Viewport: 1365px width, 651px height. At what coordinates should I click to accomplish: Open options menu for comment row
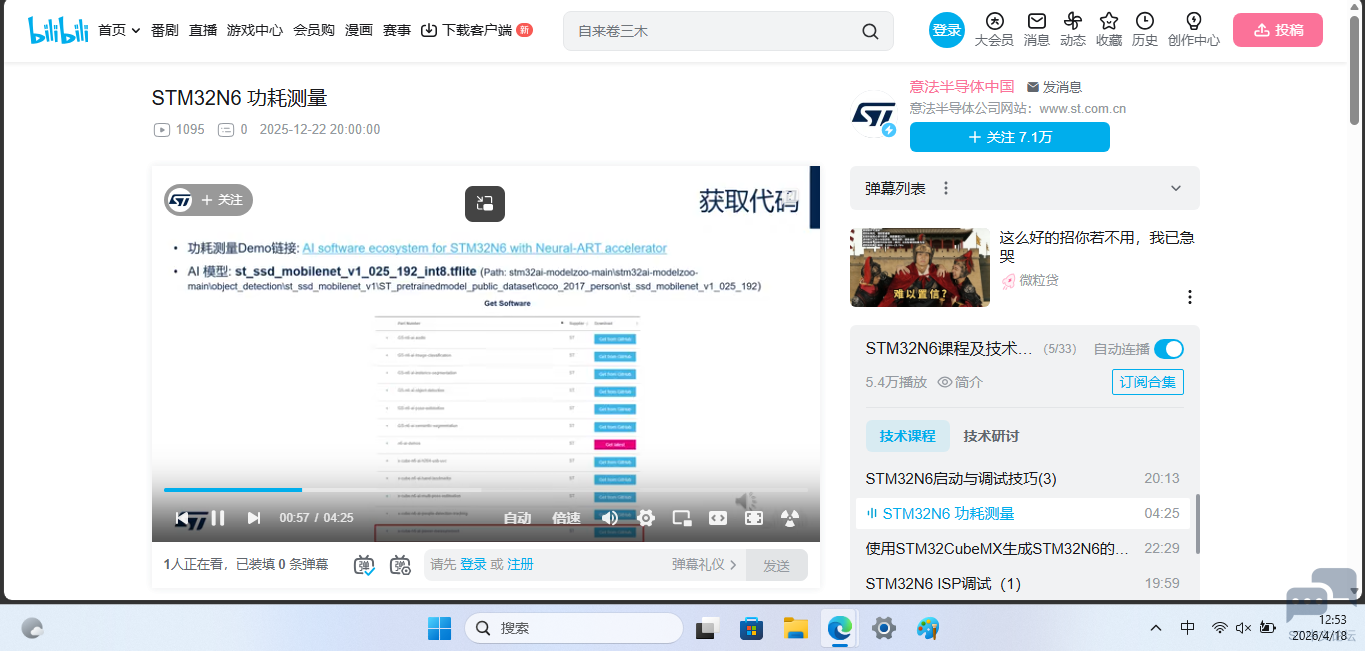pos(1189,296)
